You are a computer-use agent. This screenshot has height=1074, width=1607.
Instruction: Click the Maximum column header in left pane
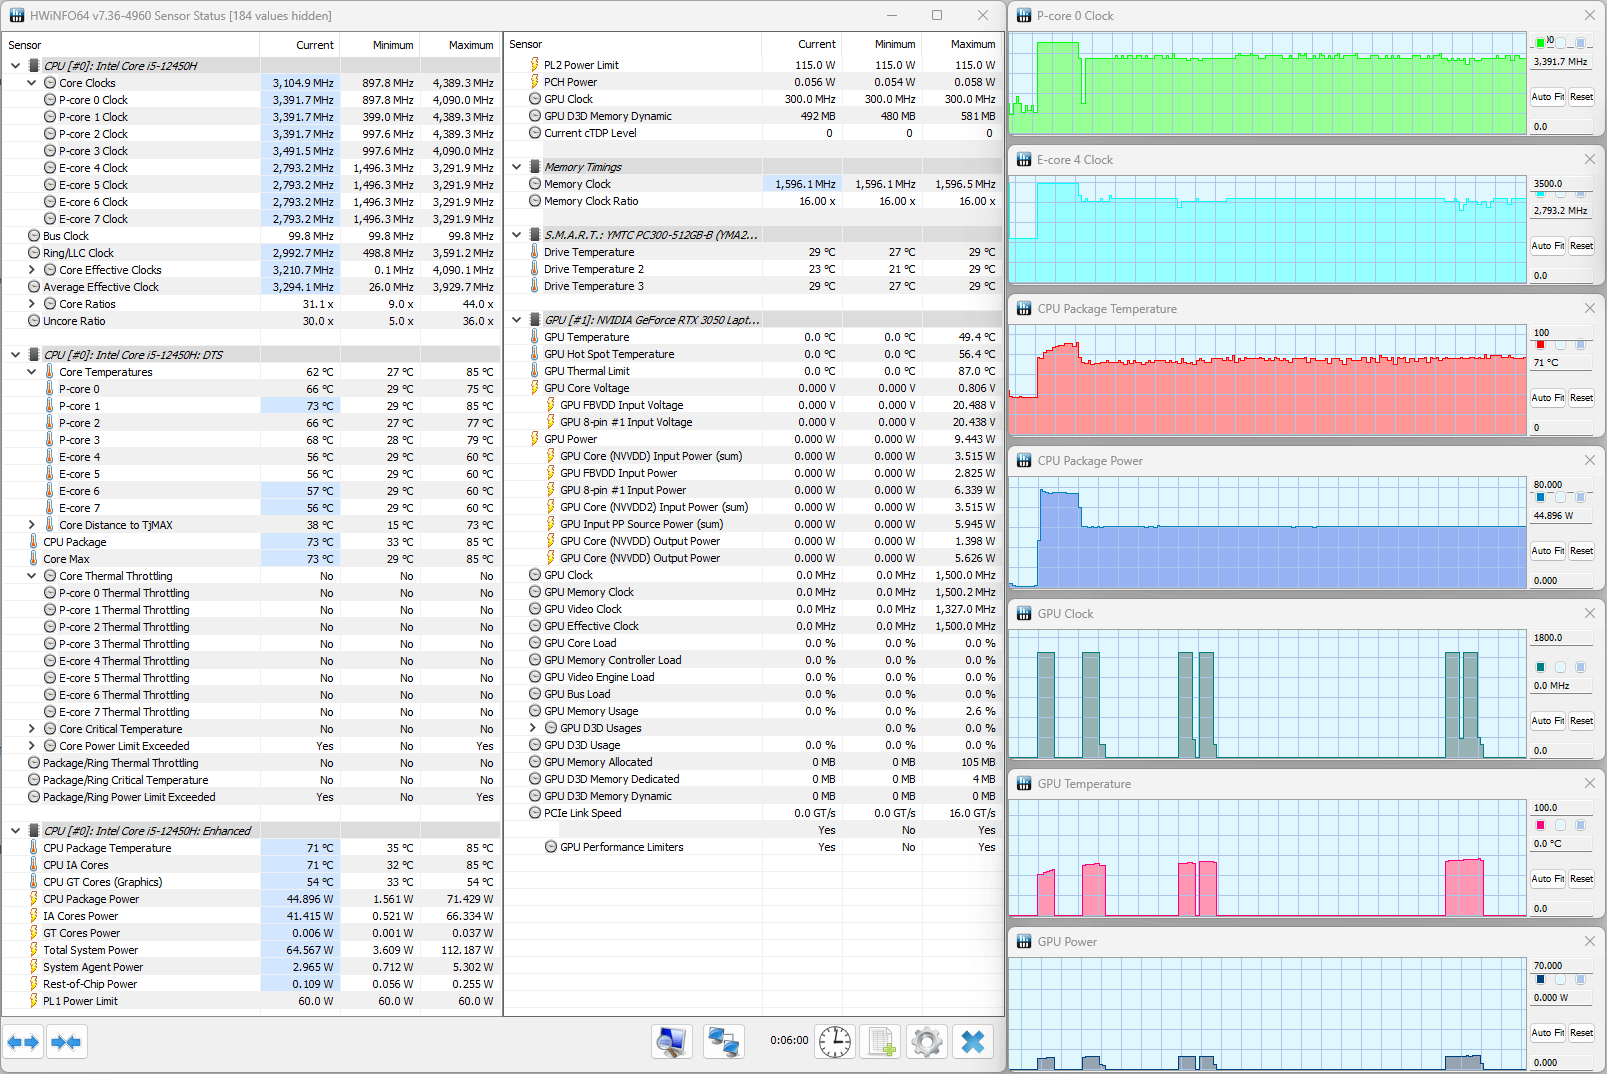(x=470, y=45)
